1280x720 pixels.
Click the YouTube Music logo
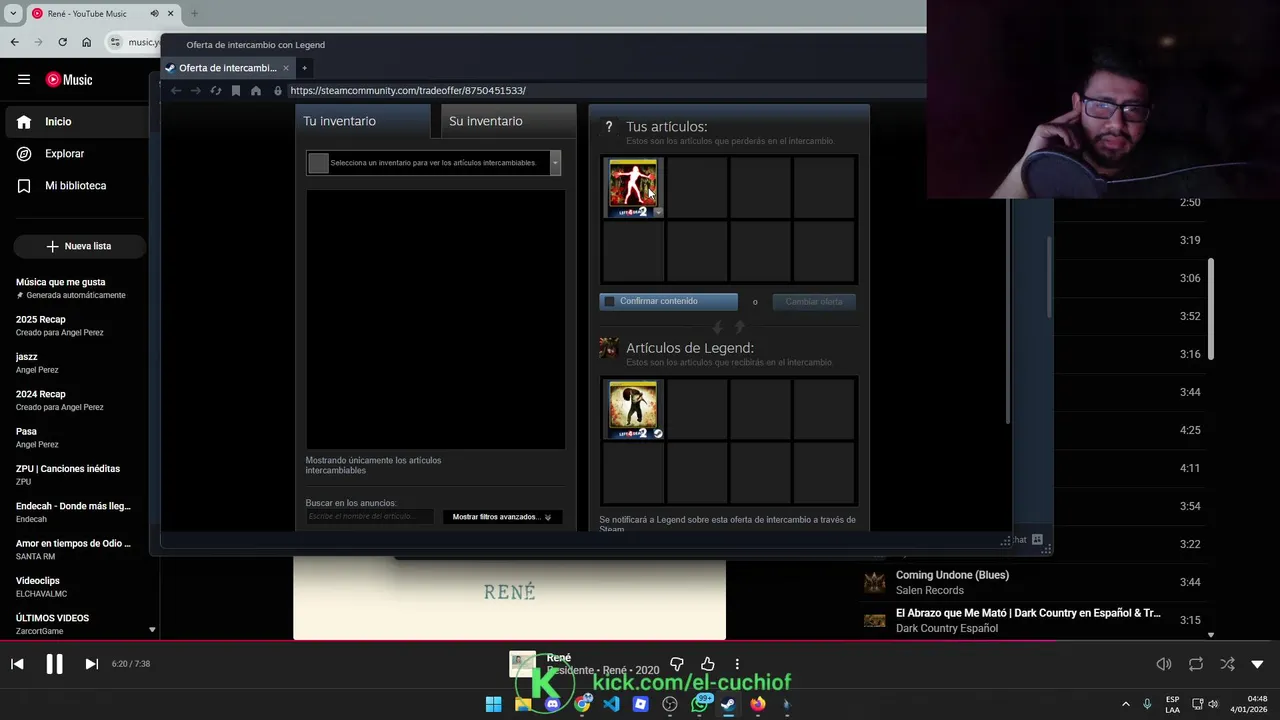(69, 80)
